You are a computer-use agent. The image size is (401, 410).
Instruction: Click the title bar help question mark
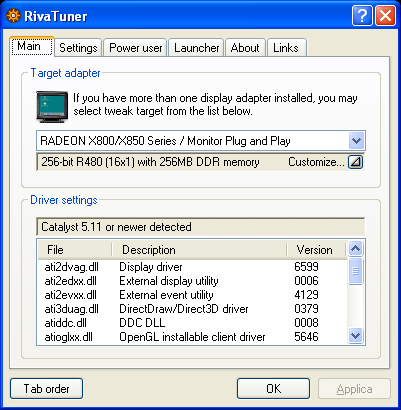pyautogui.click(x=362, y=16)
